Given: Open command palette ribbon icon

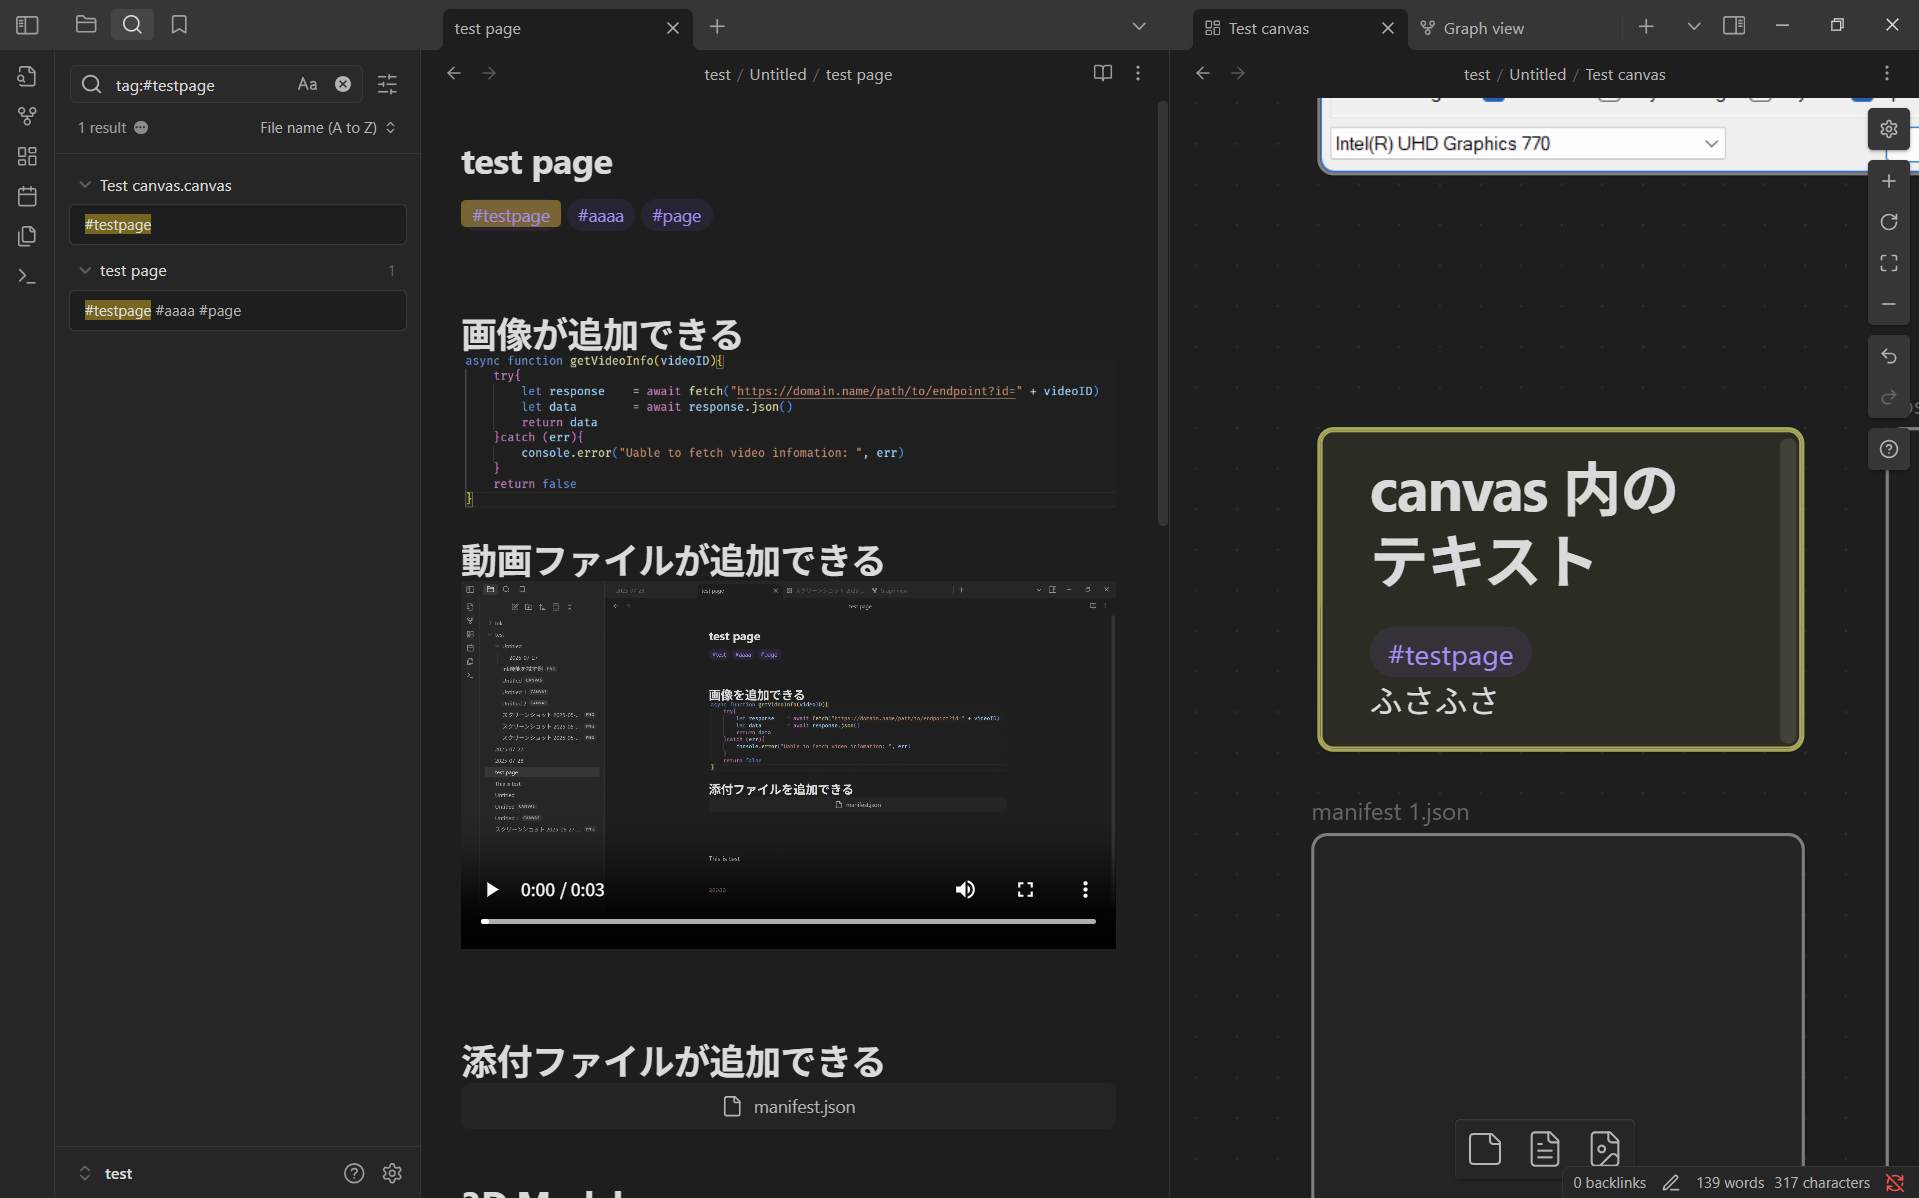Looking at the screenshot, I should 27,276.
